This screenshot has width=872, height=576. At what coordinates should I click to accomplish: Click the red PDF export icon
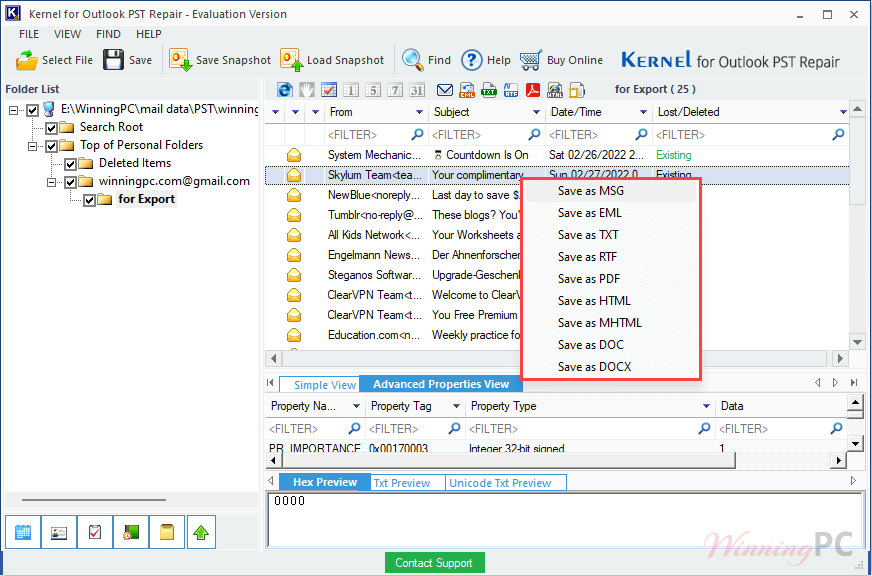(x=533, y=90)
